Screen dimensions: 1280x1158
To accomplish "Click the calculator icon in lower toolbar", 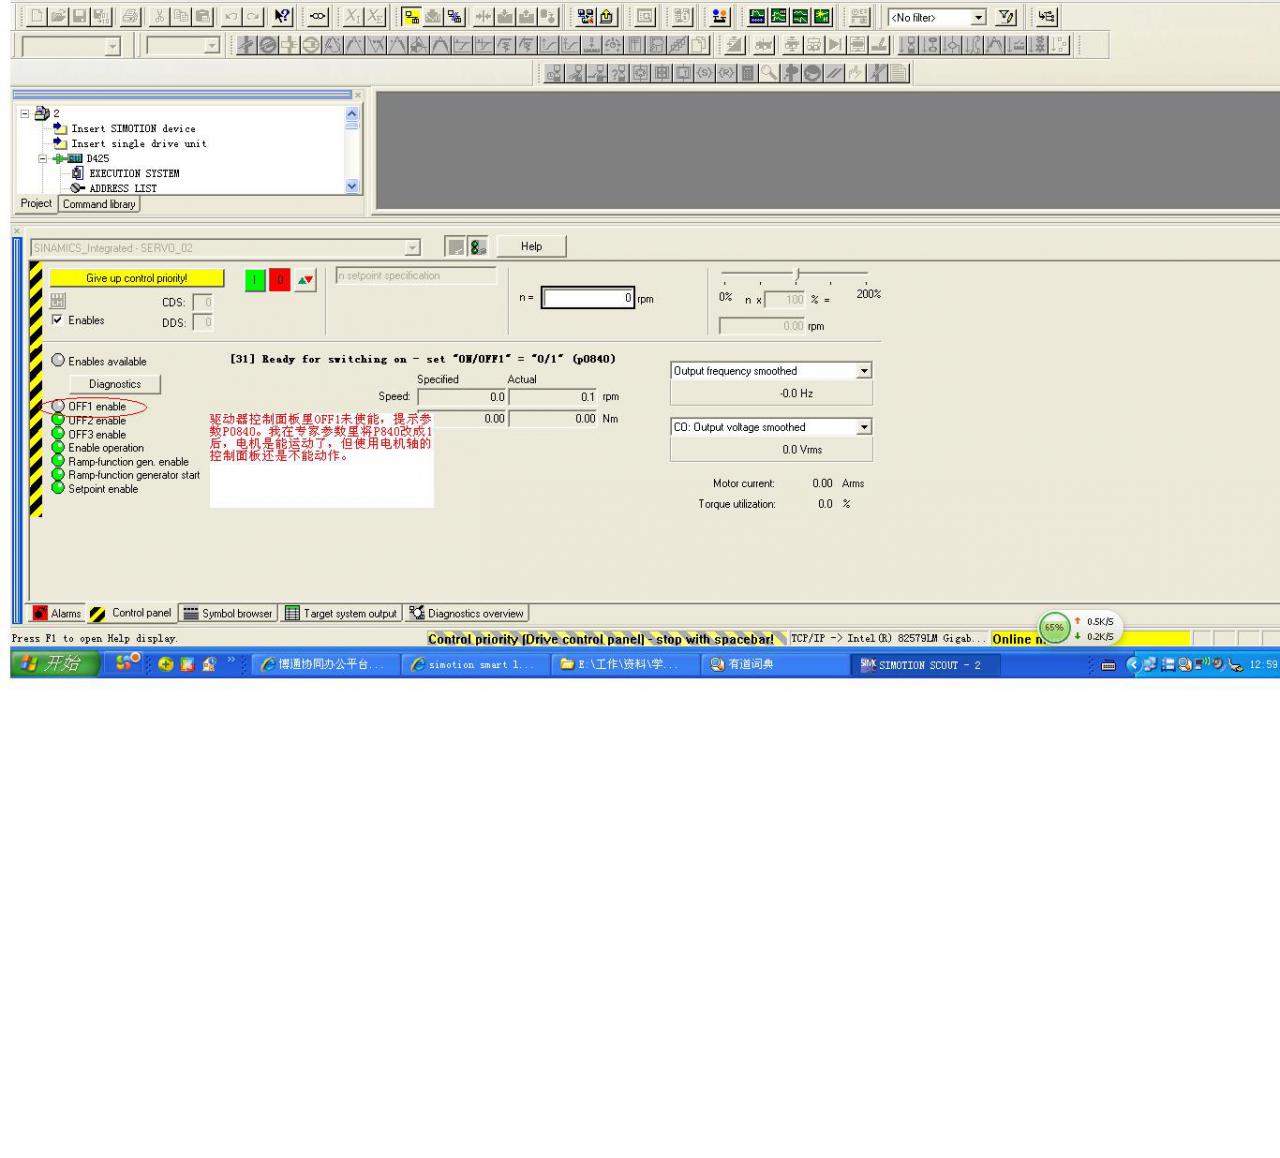I will point(747,72).
